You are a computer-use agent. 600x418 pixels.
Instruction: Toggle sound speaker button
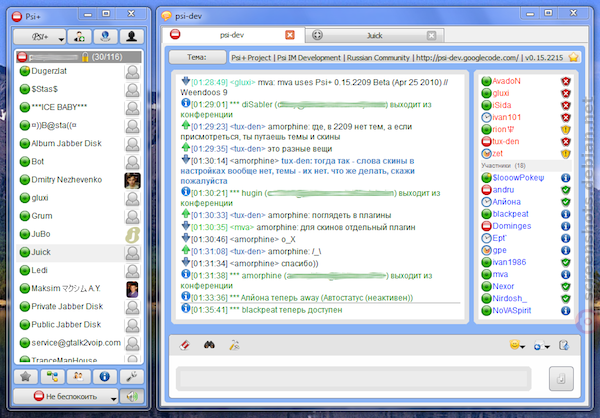[132, 397]
